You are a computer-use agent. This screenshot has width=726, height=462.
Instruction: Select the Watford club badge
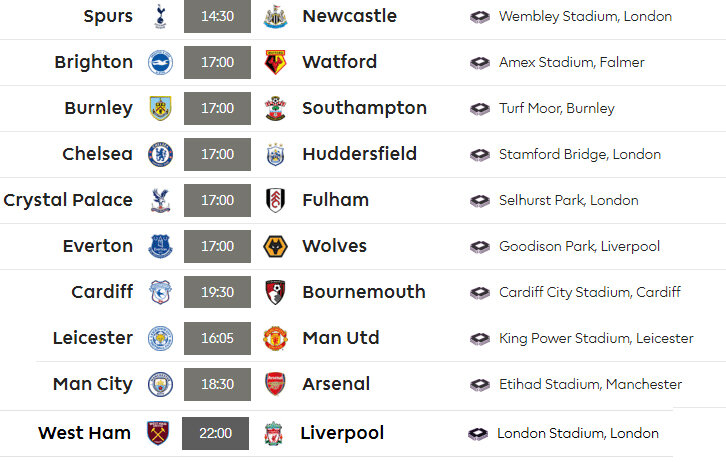pyautogui.click(x=275, y=62)
